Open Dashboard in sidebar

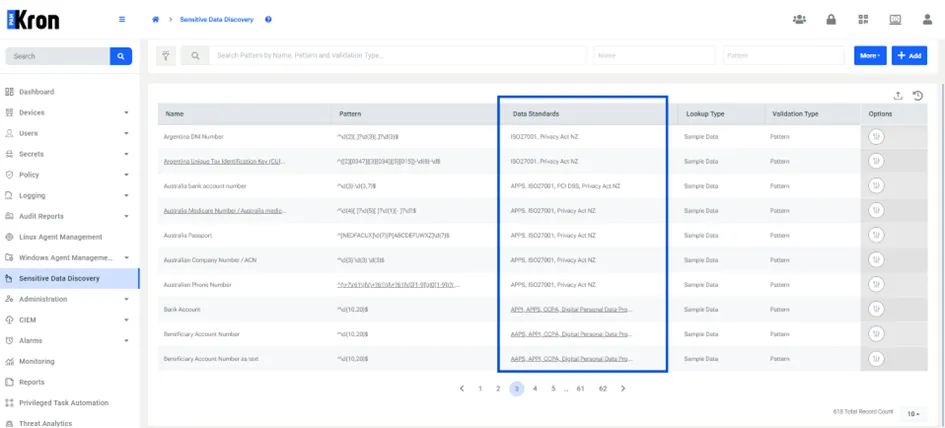(x=37, y=92)
